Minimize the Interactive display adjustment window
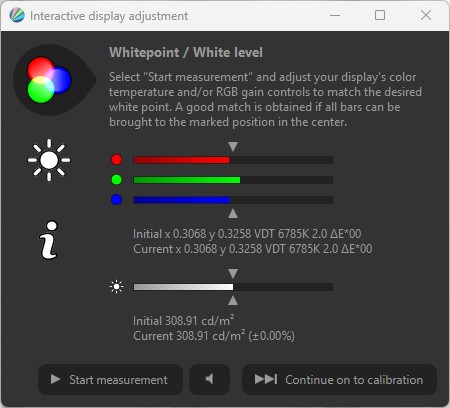450x408 pixels. (335, 15)
